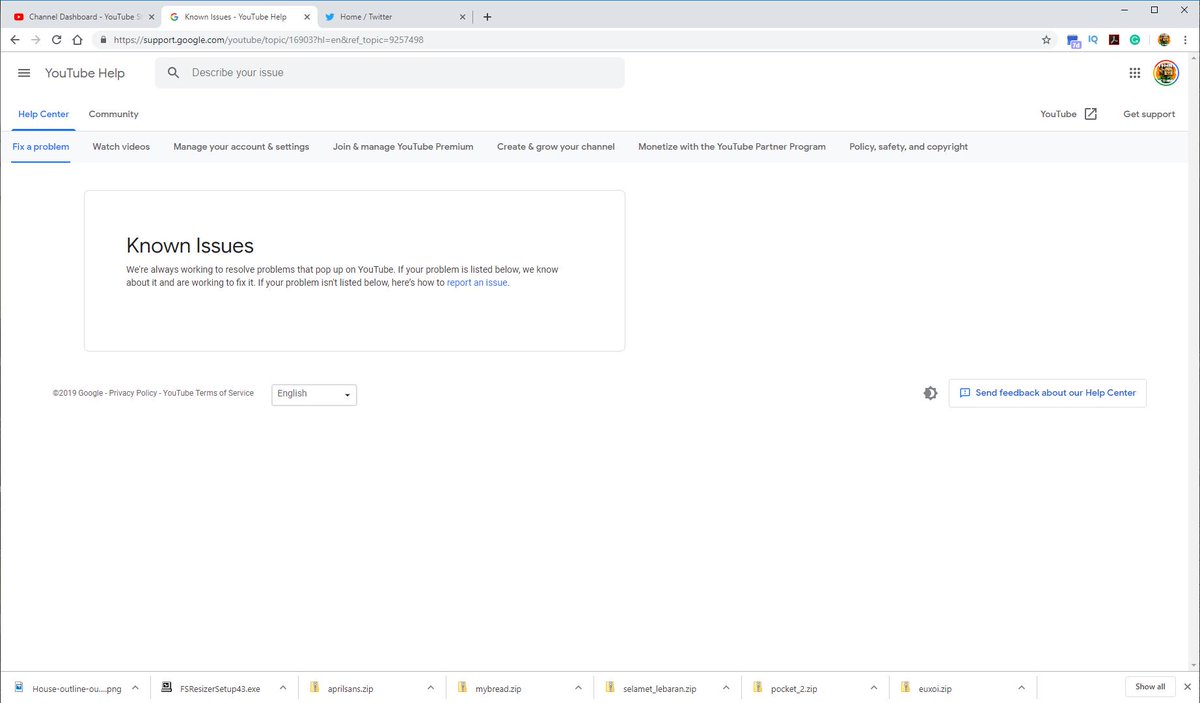Expand options for House-outline png download
The height and width of the screenshot is (703, 1200).
point(135,688)
